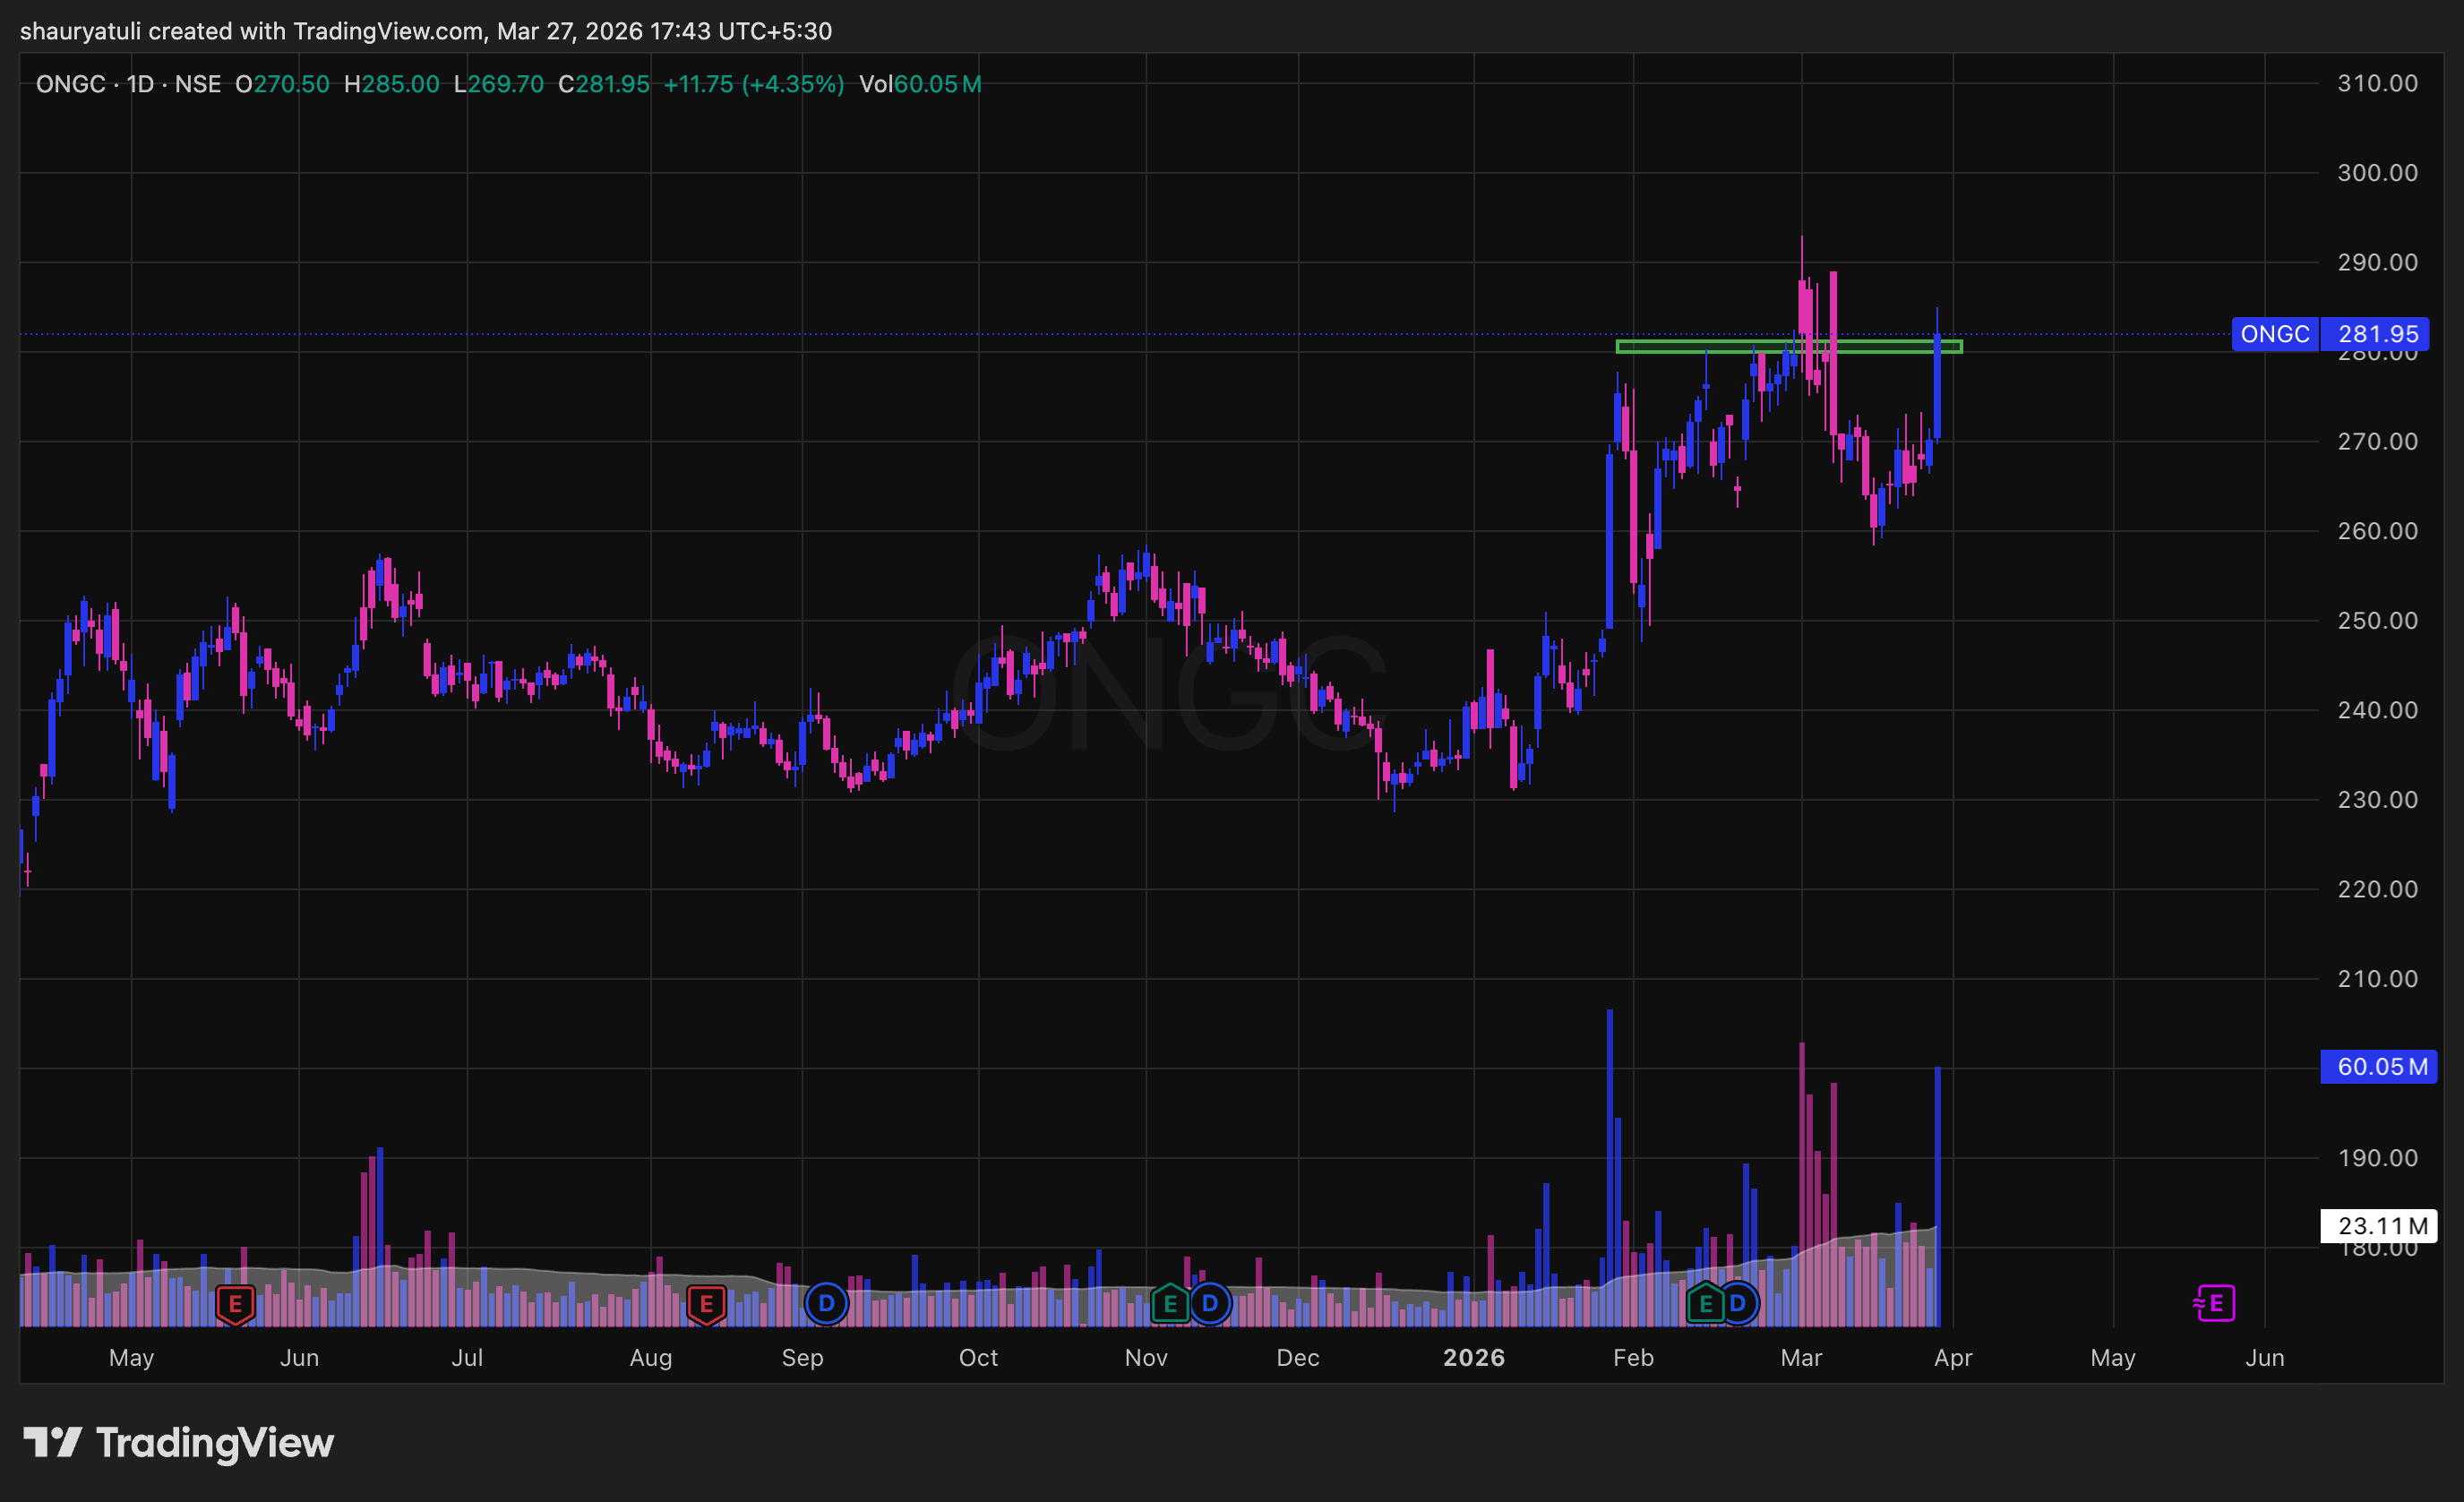Click the 60.05 M volume axis label

[2378, 1067]
